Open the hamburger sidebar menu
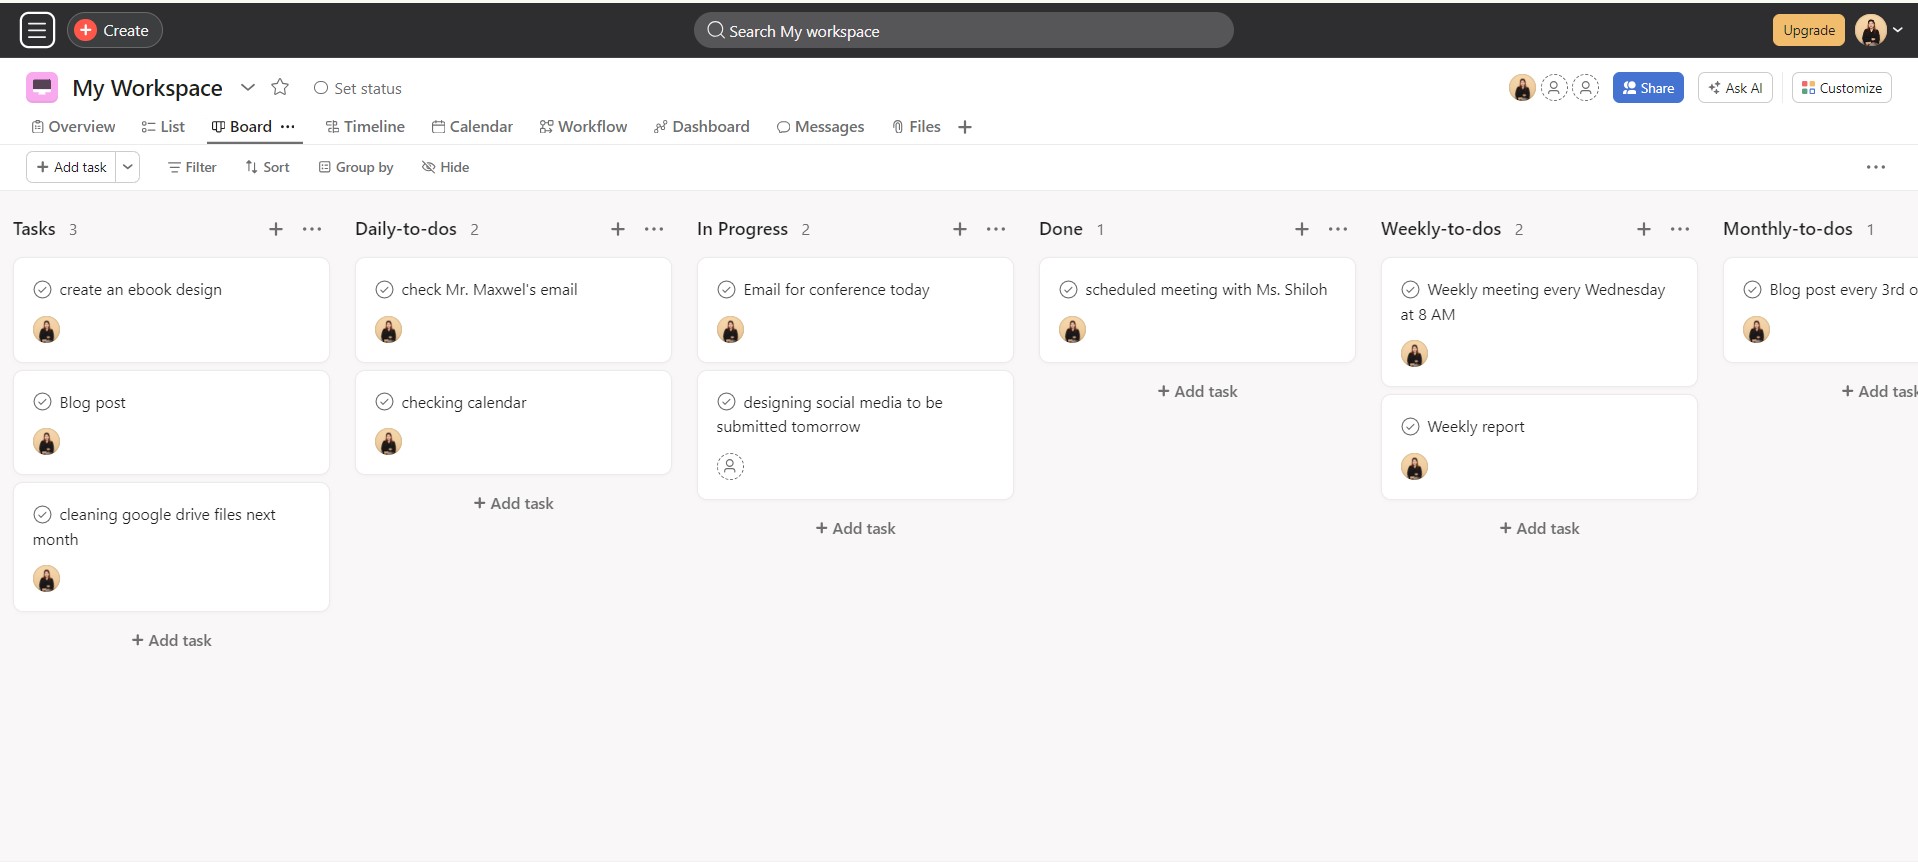Viewport: 1918px width, 862px height. (37, 30)
